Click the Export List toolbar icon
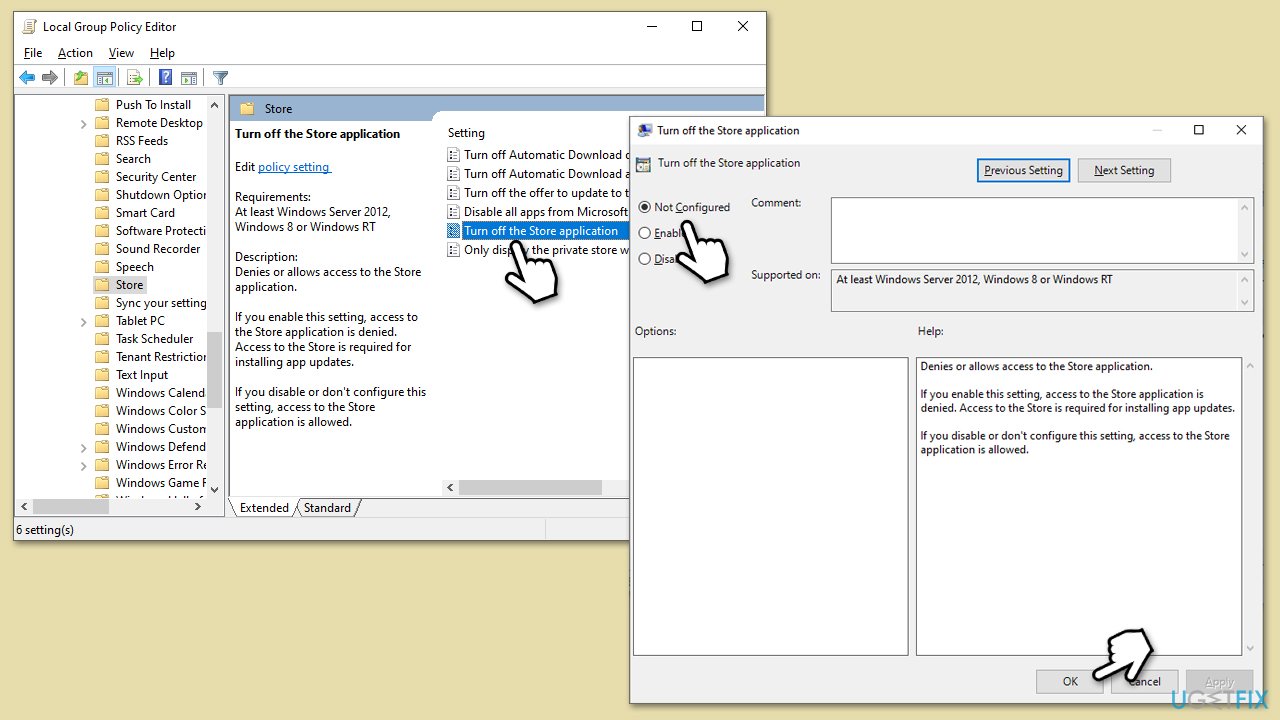Screen dimensions: 1280x720 click(134, 78)
